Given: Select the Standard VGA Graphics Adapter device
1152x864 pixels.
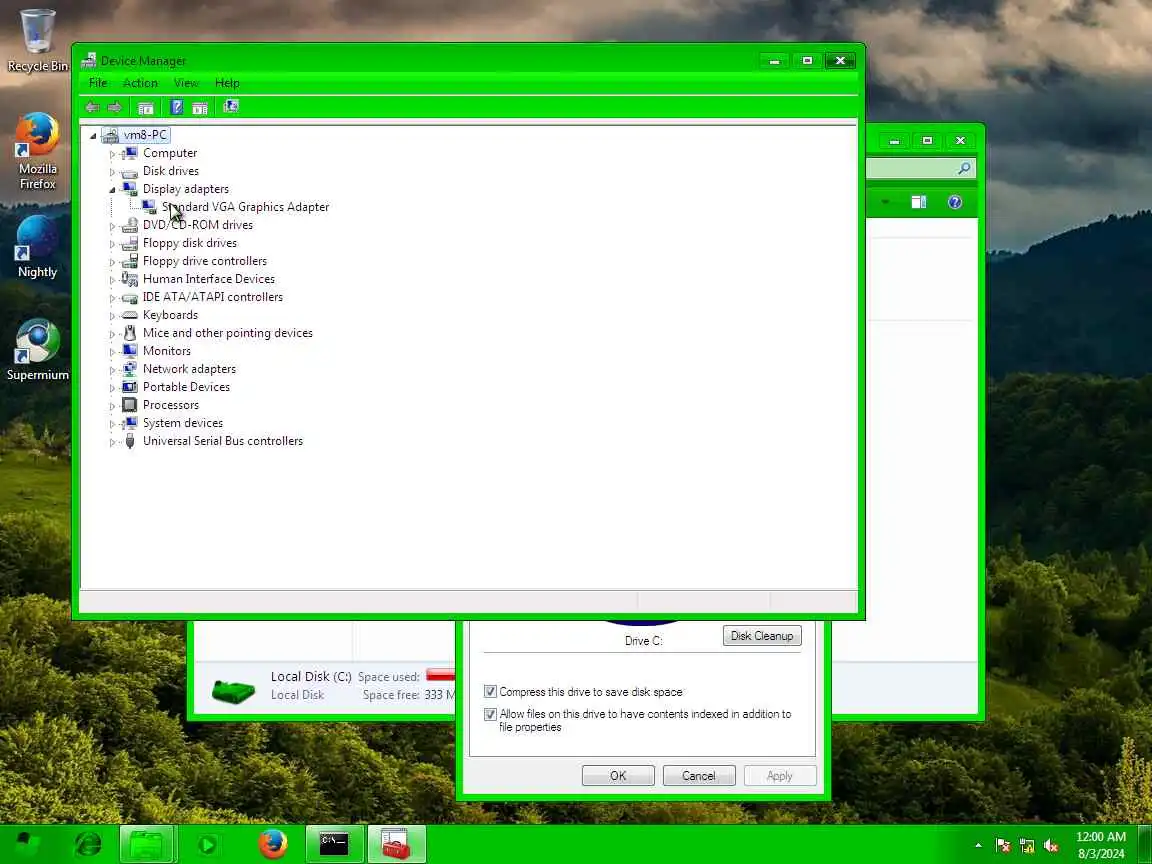Looking at the screenshot, I should 245,207.
